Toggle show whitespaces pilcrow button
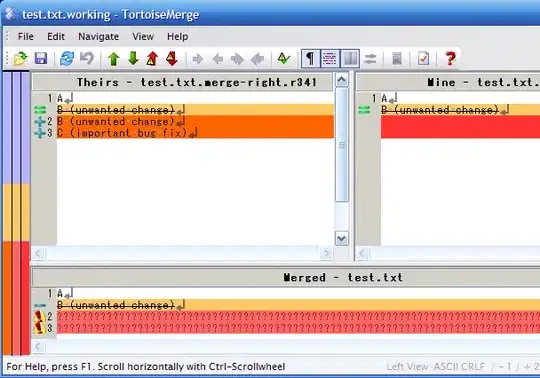This screenshot has height=378, width=540. [310, 59]
